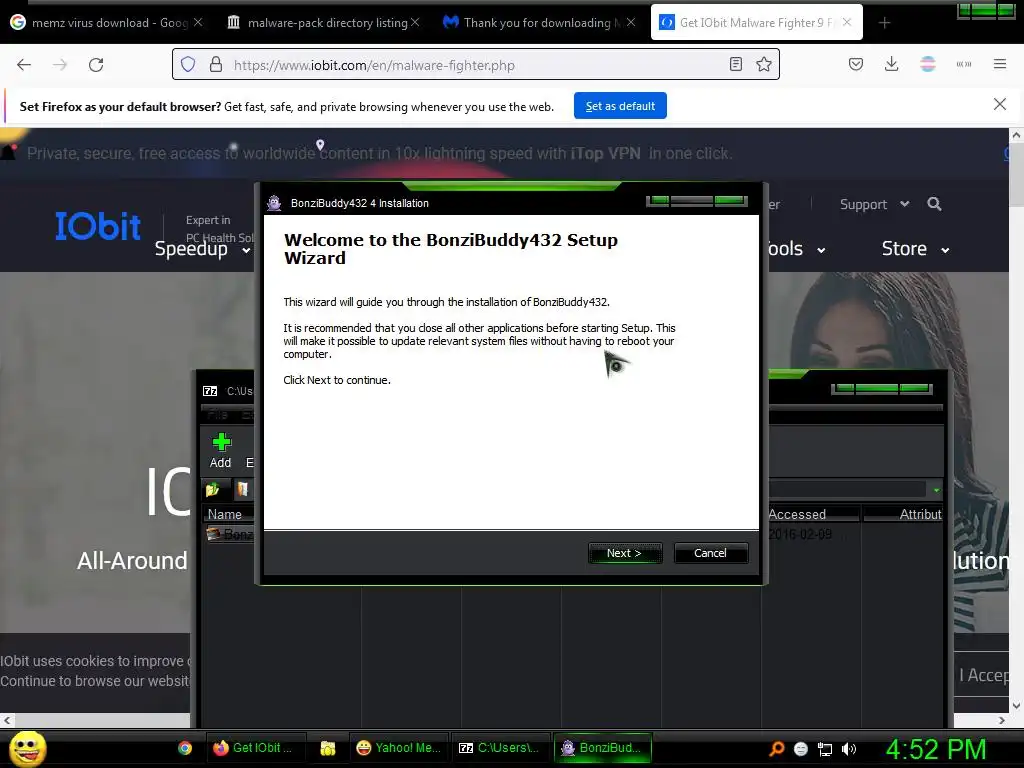The width and height of the screenshot is (1024, 768).
Task: Switch to Yahoo! Messenger taskbar item
Action: pyautogui.click(x=398, y=748)
